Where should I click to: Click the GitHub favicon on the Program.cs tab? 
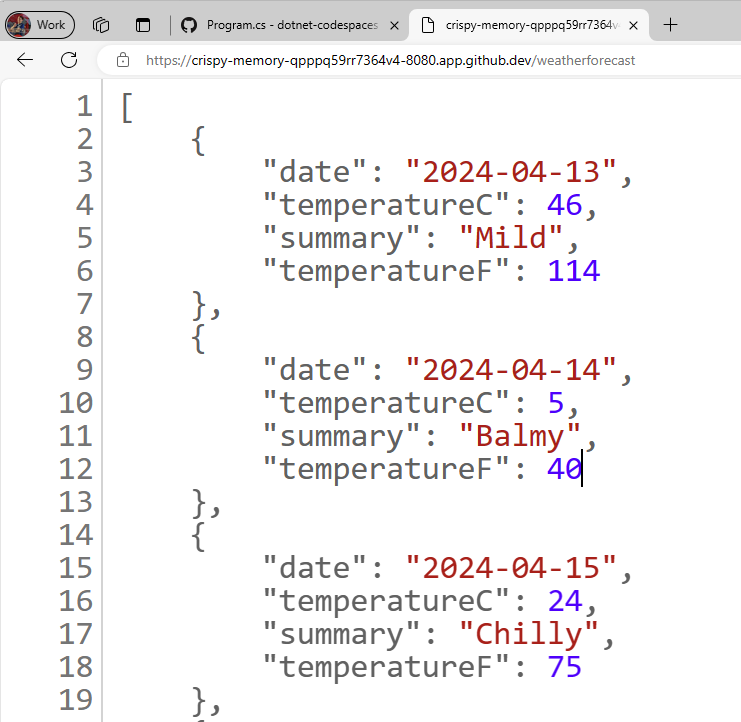[x=188, y=25]
